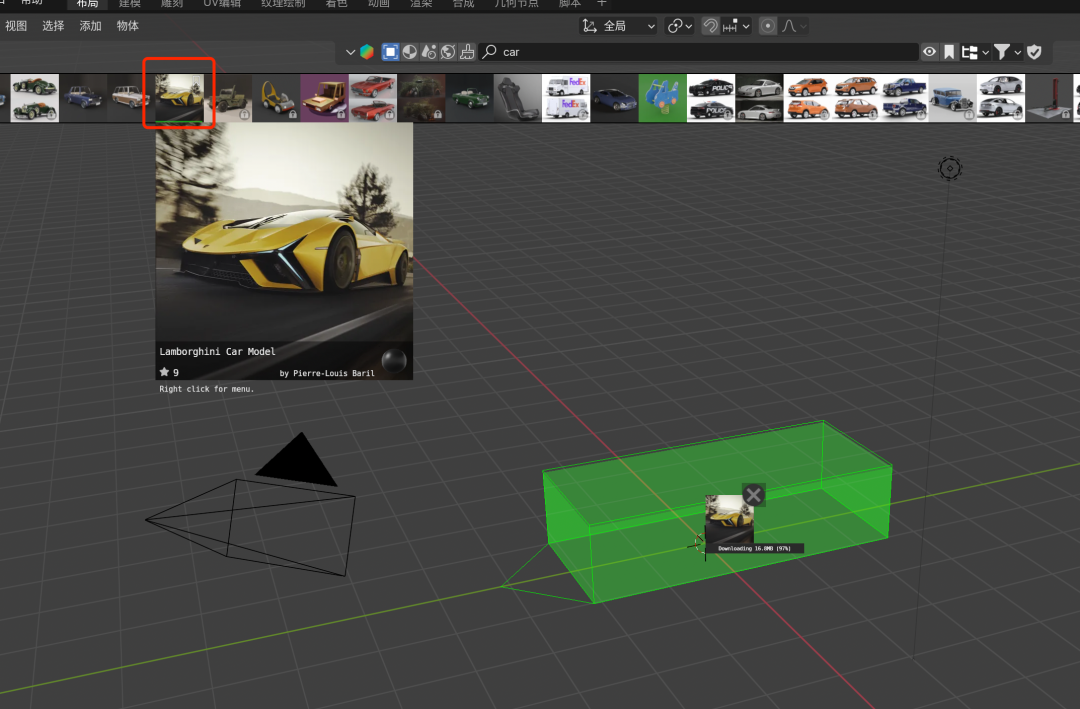Select the HDR world asset type icon

448,52
